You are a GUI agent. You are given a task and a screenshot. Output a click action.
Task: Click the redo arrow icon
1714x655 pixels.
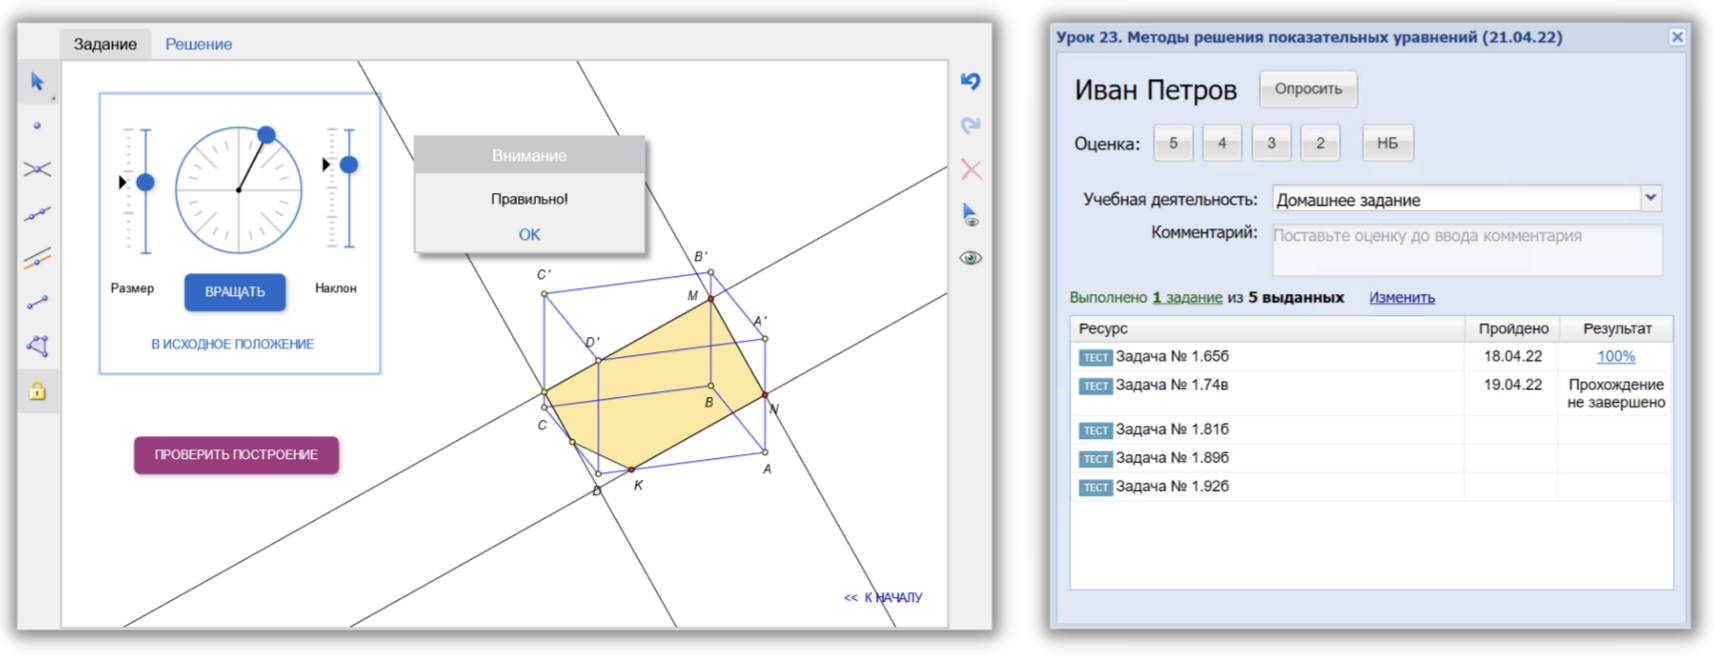(970, 125)
